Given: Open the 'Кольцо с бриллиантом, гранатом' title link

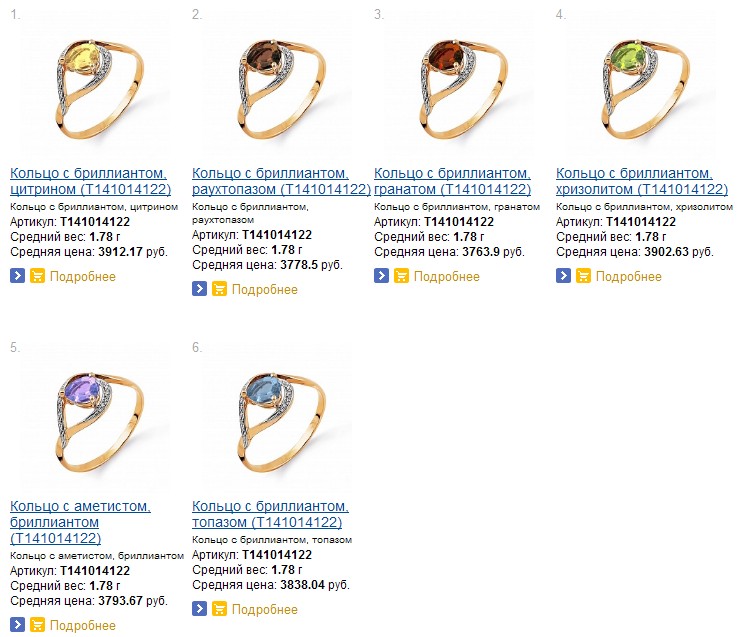Looking at the screenshot, I should pyautogui.click(x=452, y=181).
